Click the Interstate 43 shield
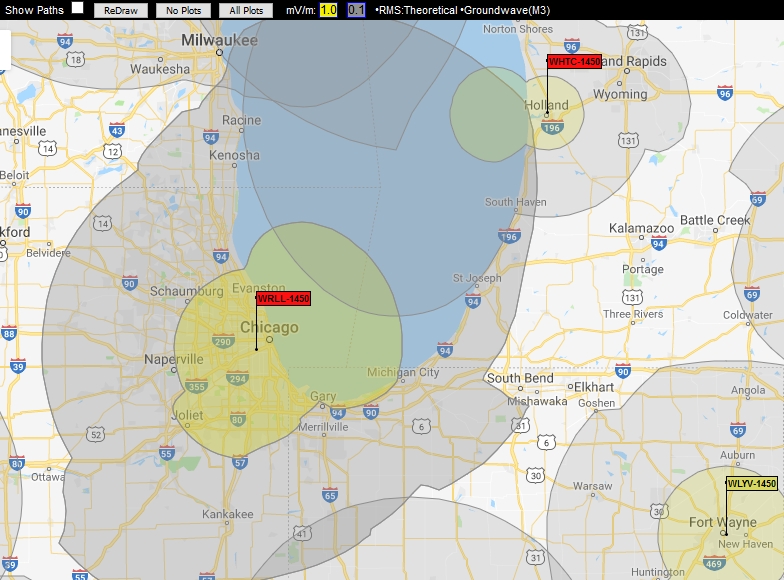784x580 pixels. click(116, 130)
